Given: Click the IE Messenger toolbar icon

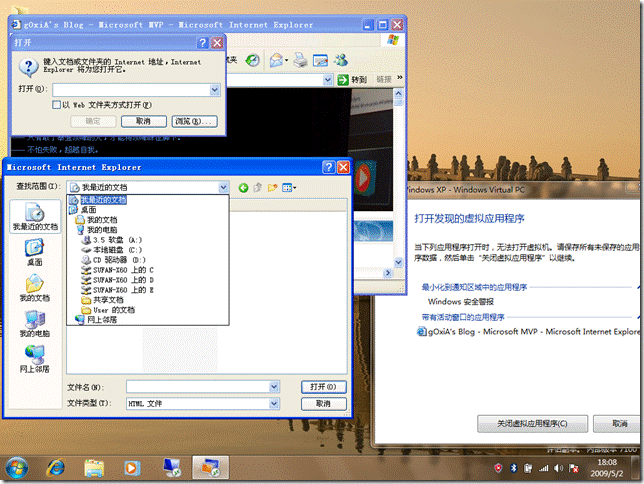Looking at the screenshot, I should click(341, 61).
